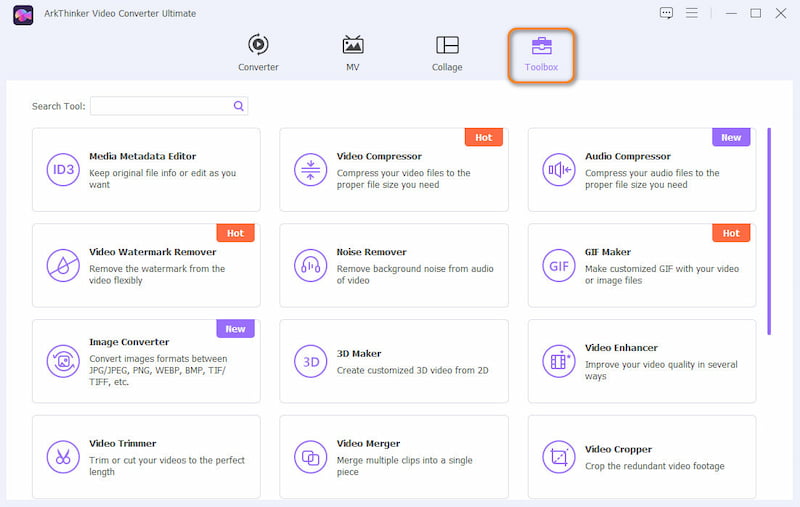Click the Noise Remover headphones icon
The image size is (800, 507).
[310, 266]
